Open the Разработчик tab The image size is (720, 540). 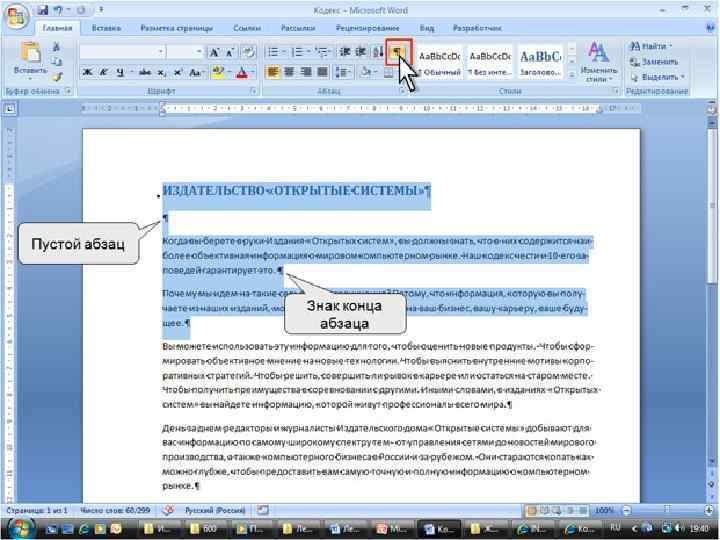tap(477, 28)
